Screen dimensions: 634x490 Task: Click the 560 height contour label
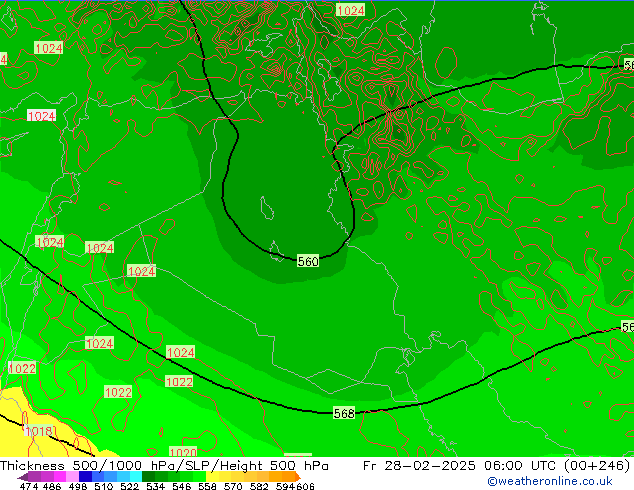308,262
